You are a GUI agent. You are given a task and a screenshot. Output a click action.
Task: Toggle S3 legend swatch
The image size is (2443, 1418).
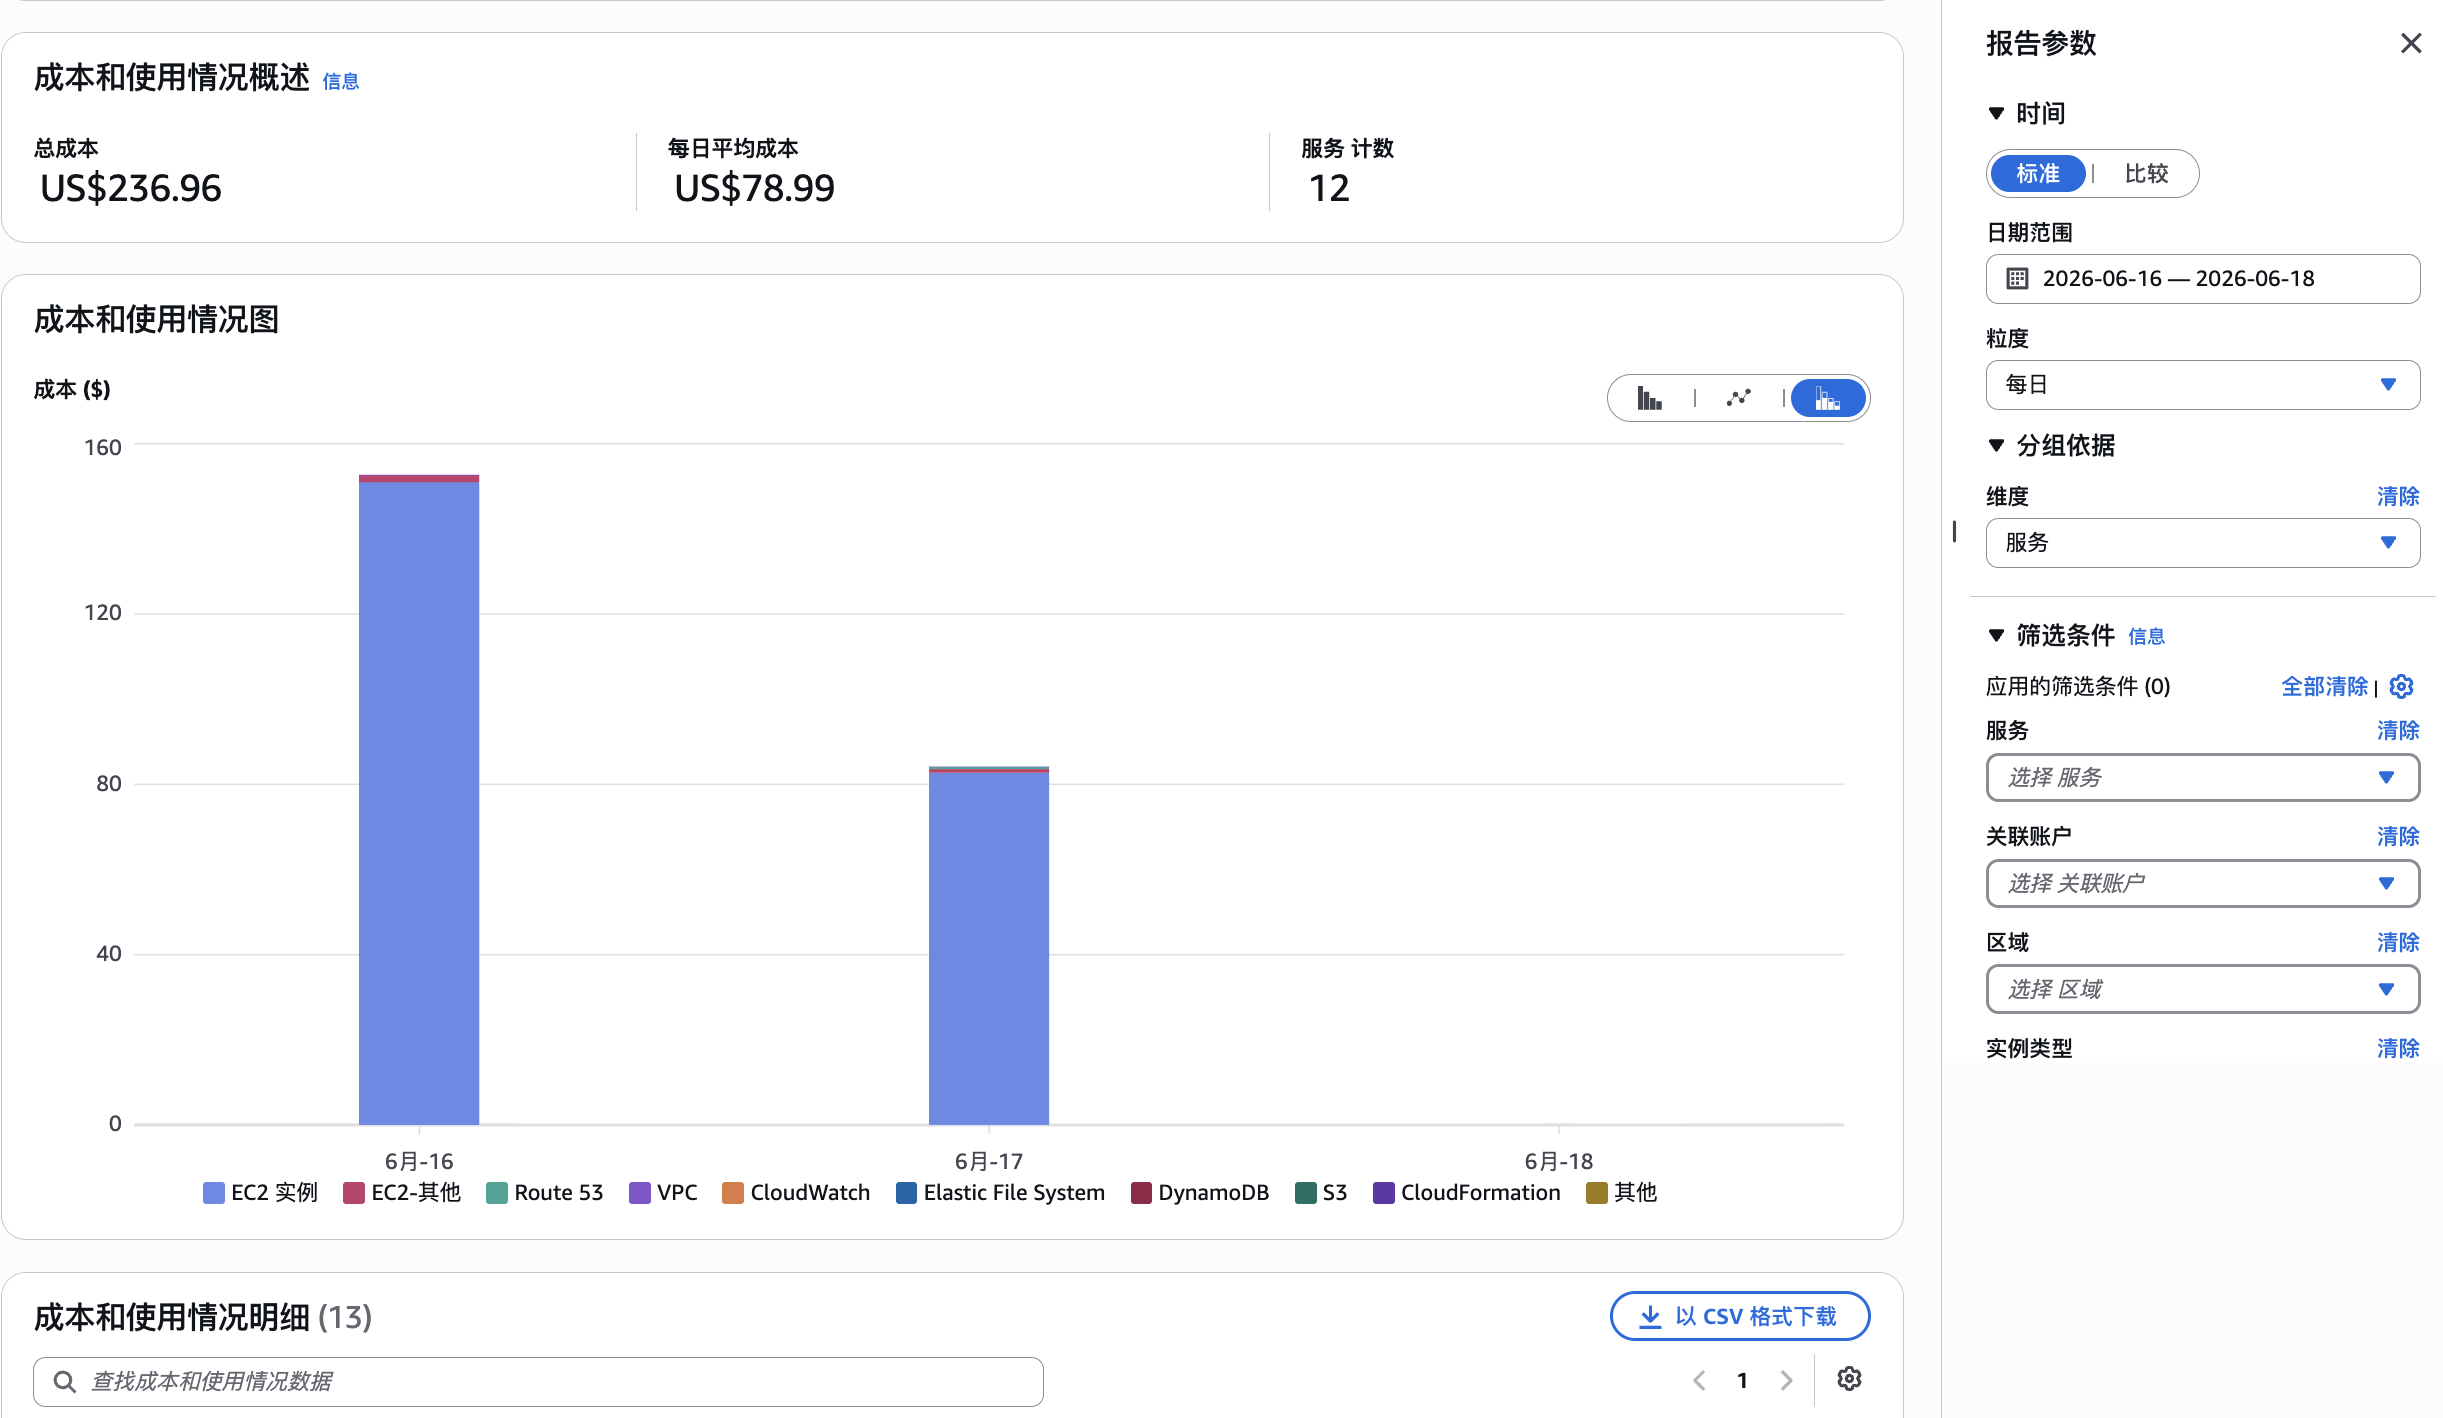1304,1193
